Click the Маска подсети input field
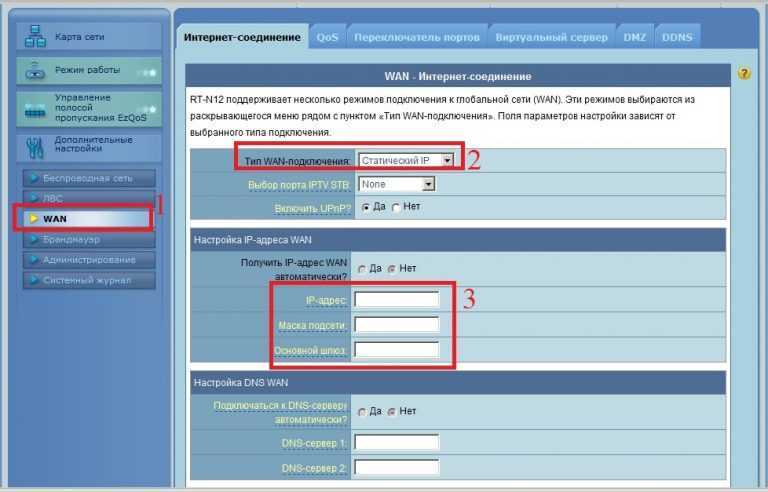 tap(397, 324)
